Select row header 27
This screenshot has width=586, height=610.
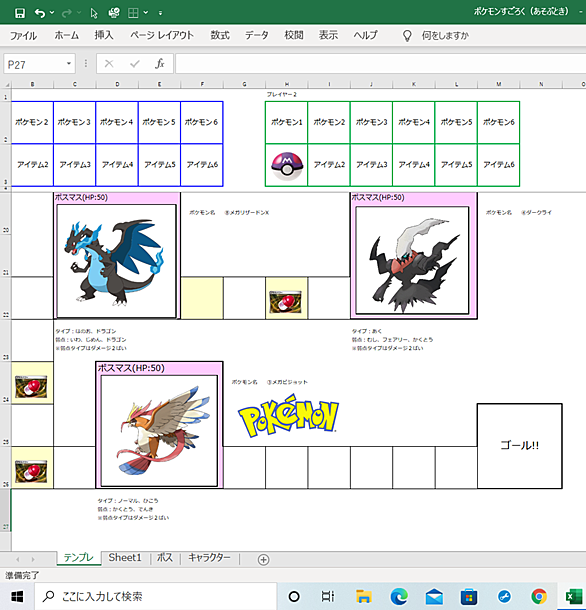coord(6,510)
